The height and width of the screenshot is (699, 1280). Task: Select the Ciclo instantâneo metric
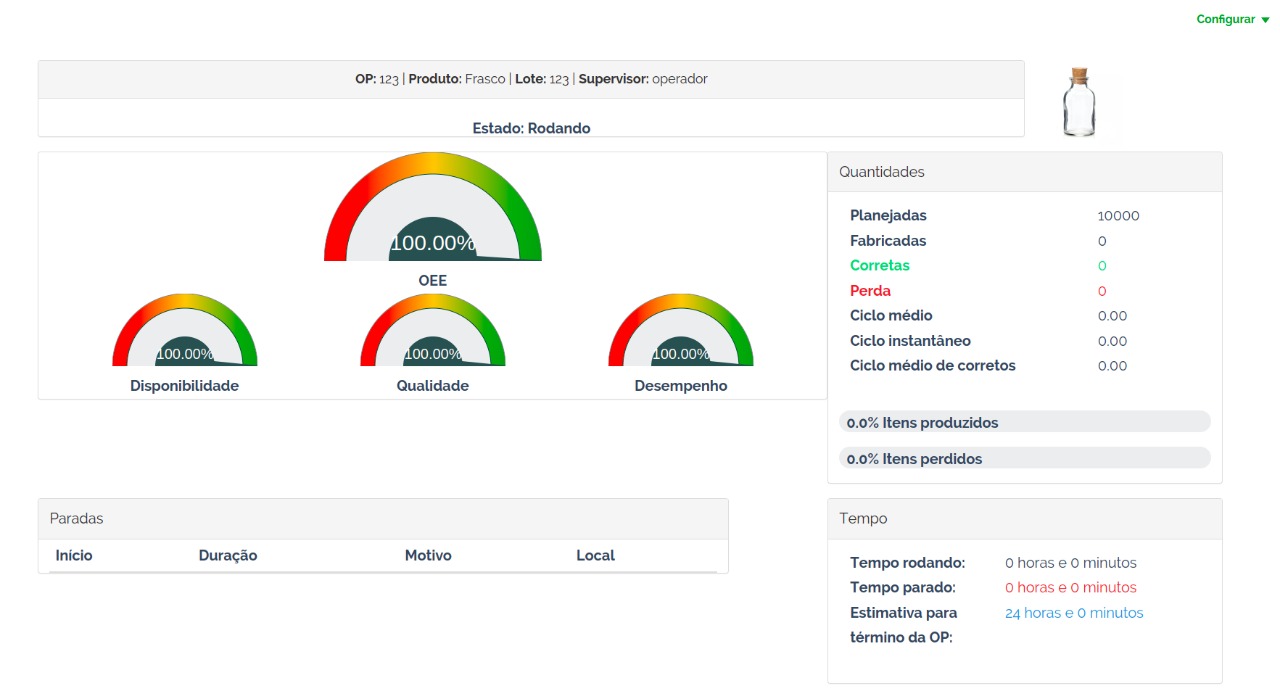tap(910, 340)
